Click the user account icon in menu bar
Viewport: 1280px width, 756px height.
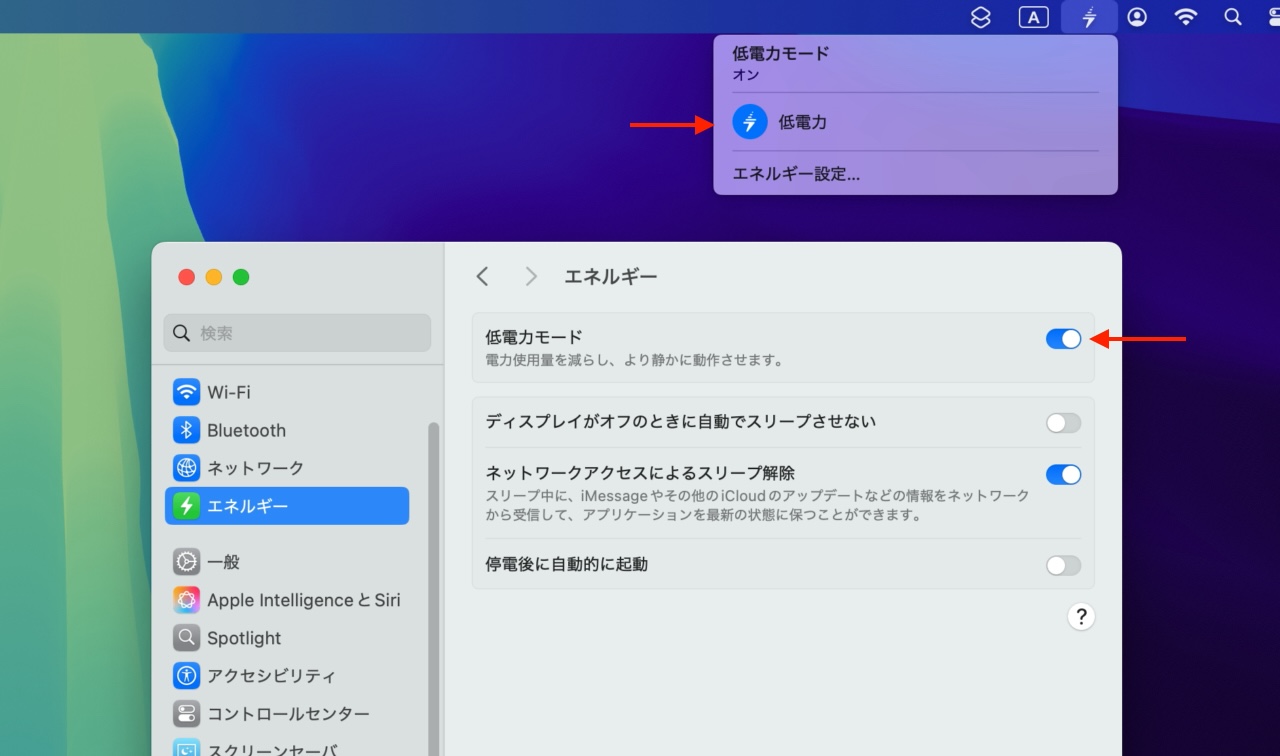(1137, 17)
